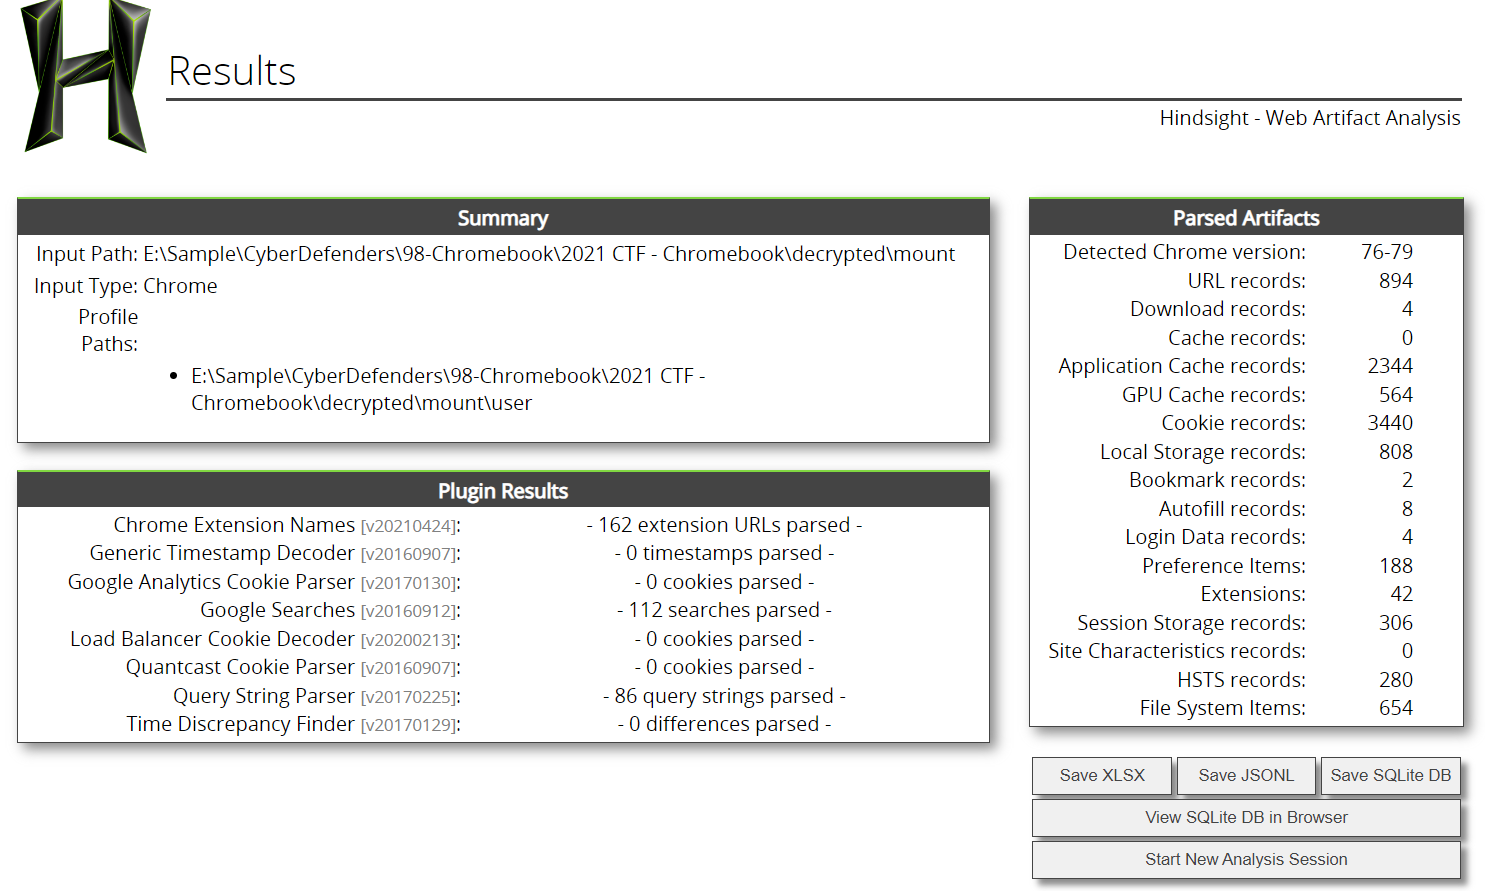Click the Save SQLite DB button
This screenshot has width=1485, height=891.
click(1390, 776)
